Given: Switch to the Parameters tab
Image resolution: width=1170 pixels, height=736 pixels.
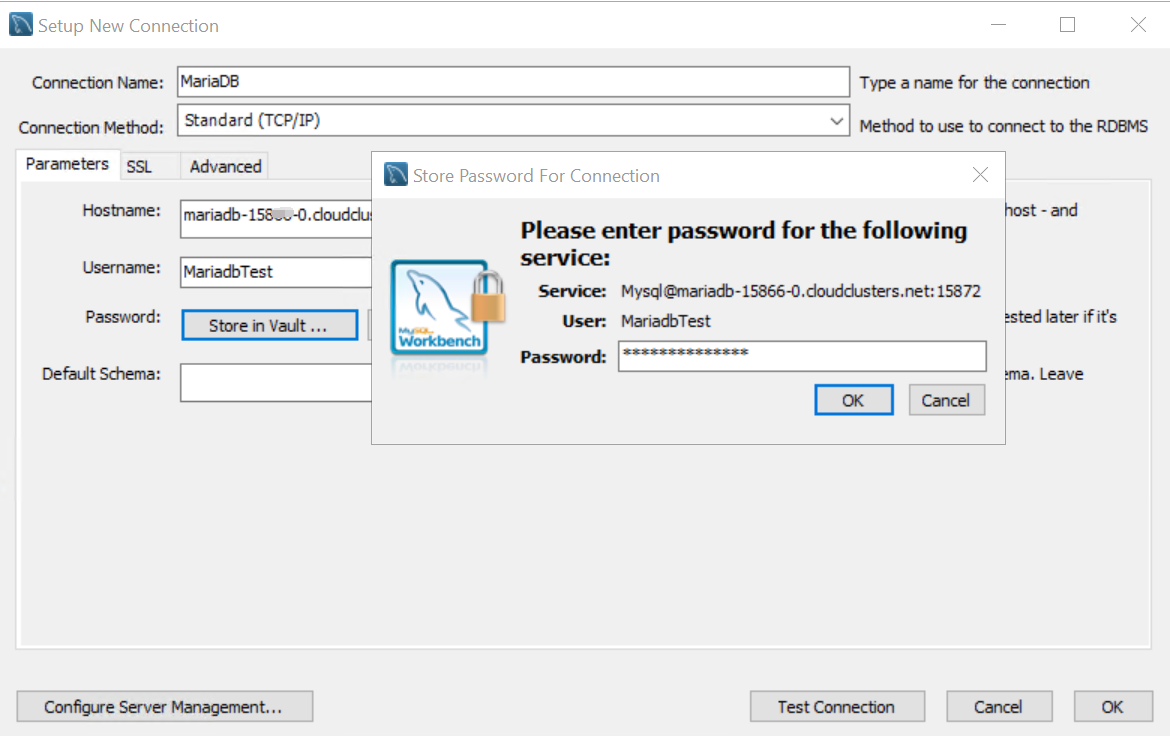Looking at the screenshot, I should pyautogui.click(x=67, y=164).
